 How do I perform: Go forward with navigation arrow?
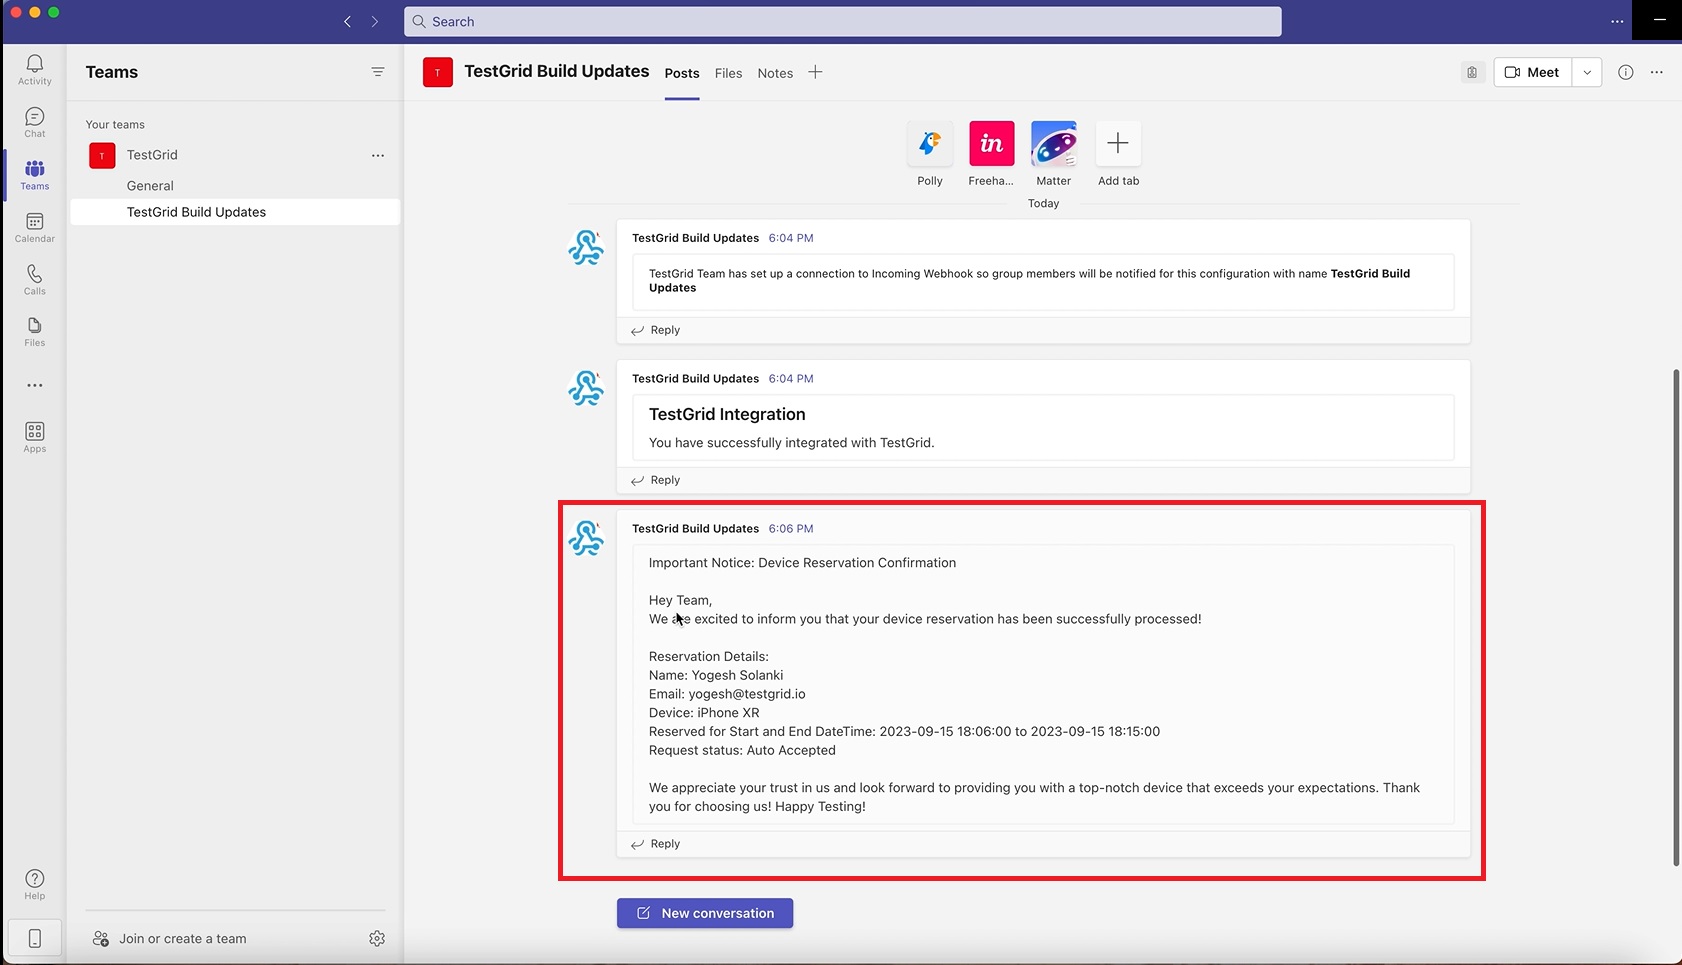tap(375, 21)
